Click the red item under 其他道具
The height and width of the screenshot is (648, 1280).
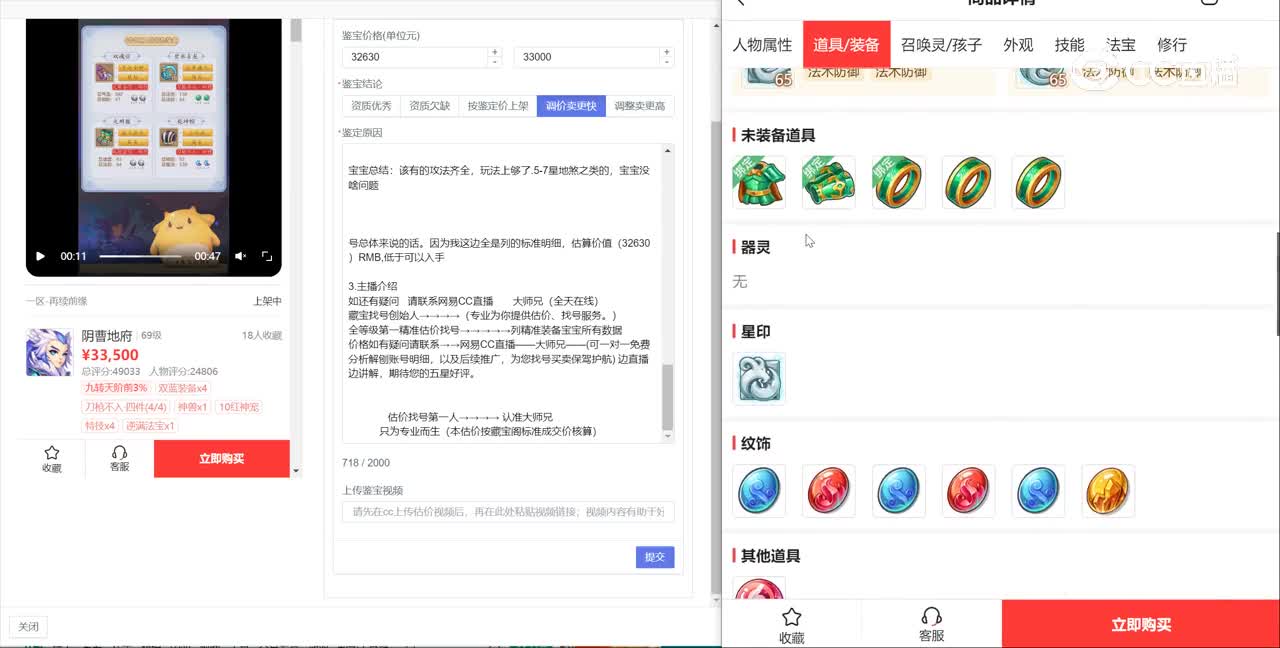coord(759,588)
